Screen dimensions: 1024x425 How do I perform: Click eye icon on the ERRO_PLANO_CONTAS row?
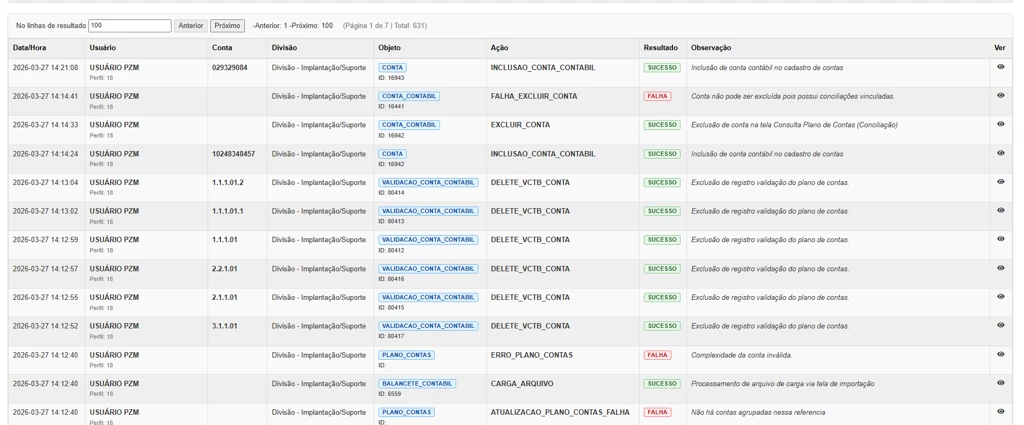click(1000, 354)
